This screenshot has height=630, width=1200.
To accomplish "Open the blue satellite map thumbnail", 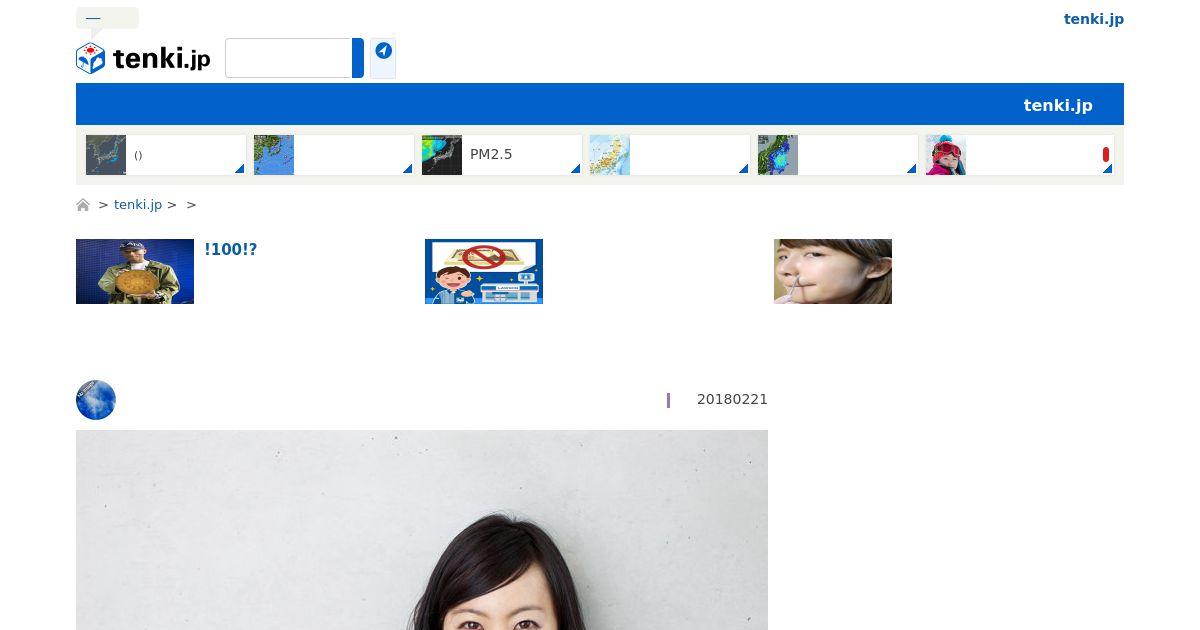I will coord(274,155).
